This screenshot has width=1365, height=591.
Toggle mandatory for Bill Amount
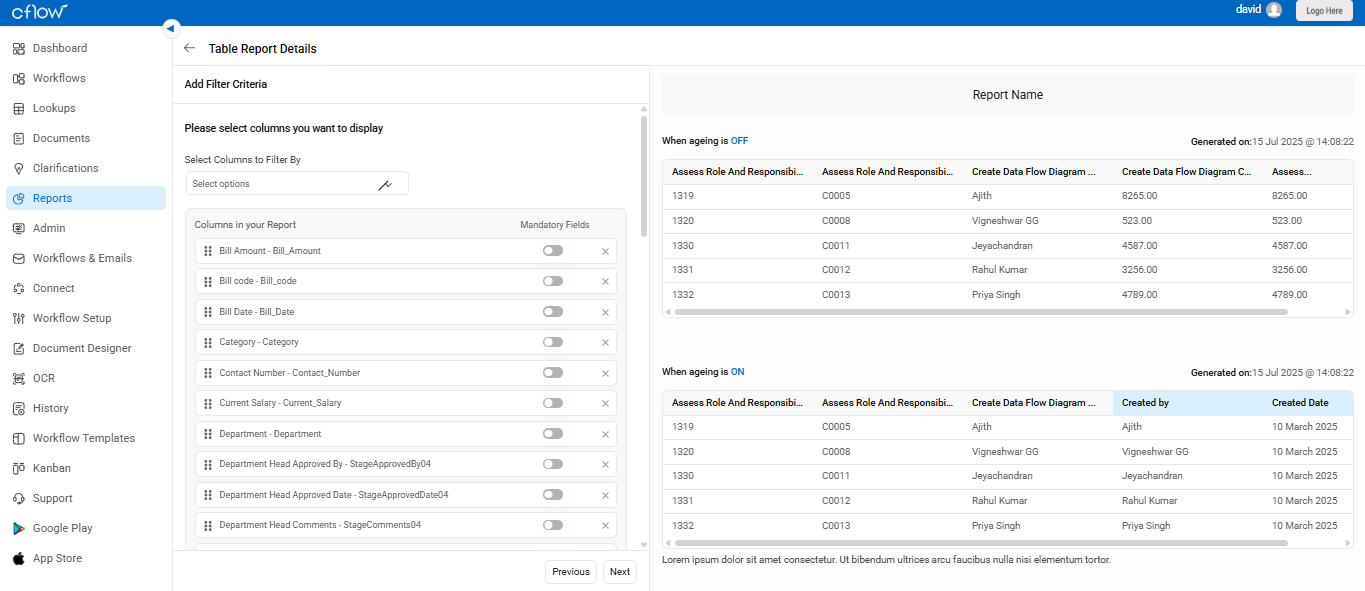click(553, 251)
